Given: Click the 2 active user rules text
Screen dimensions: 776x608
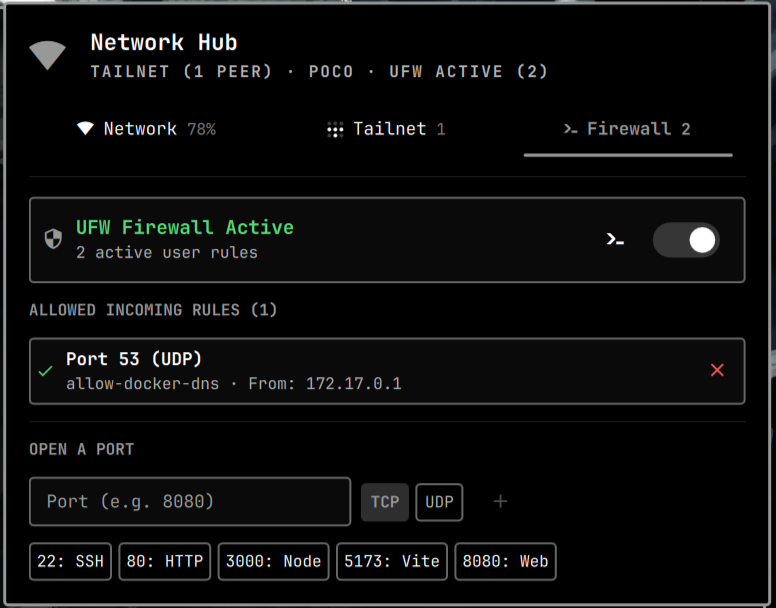Looking at the screenshot, I should click(167, 253).
